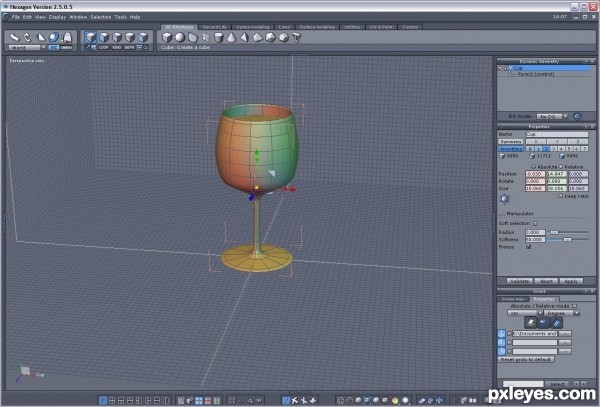Click the Apply button

click(x=571, y=281)
